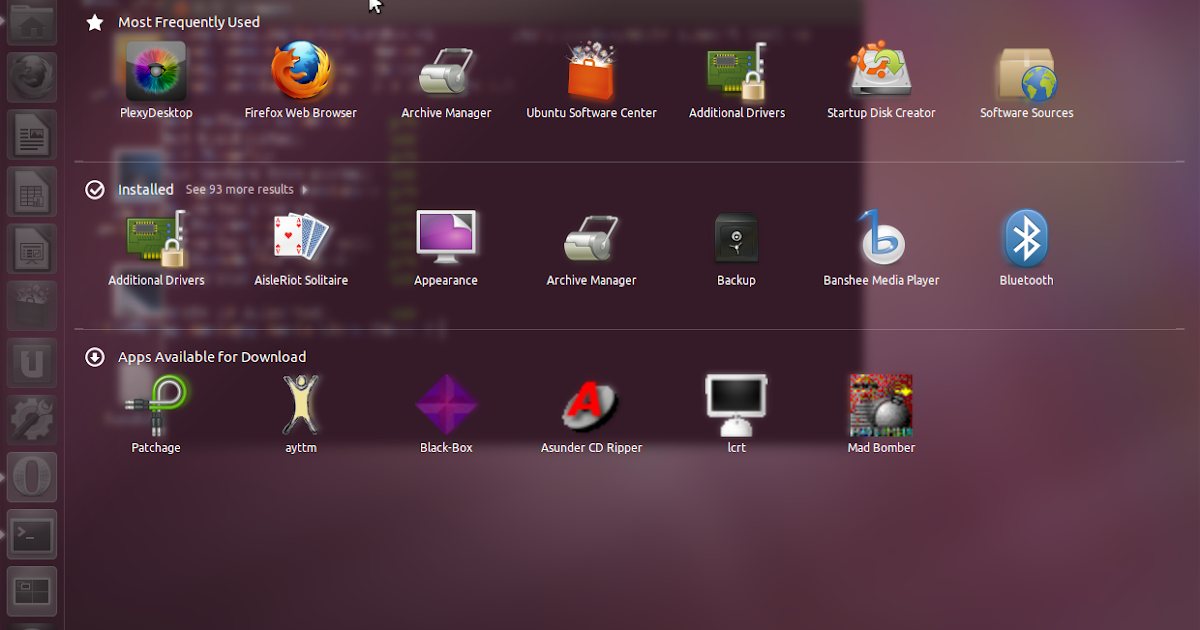Viewport: 1200px width, 630px height.
Task: Click the Installed section header
Action: [146, 189]
